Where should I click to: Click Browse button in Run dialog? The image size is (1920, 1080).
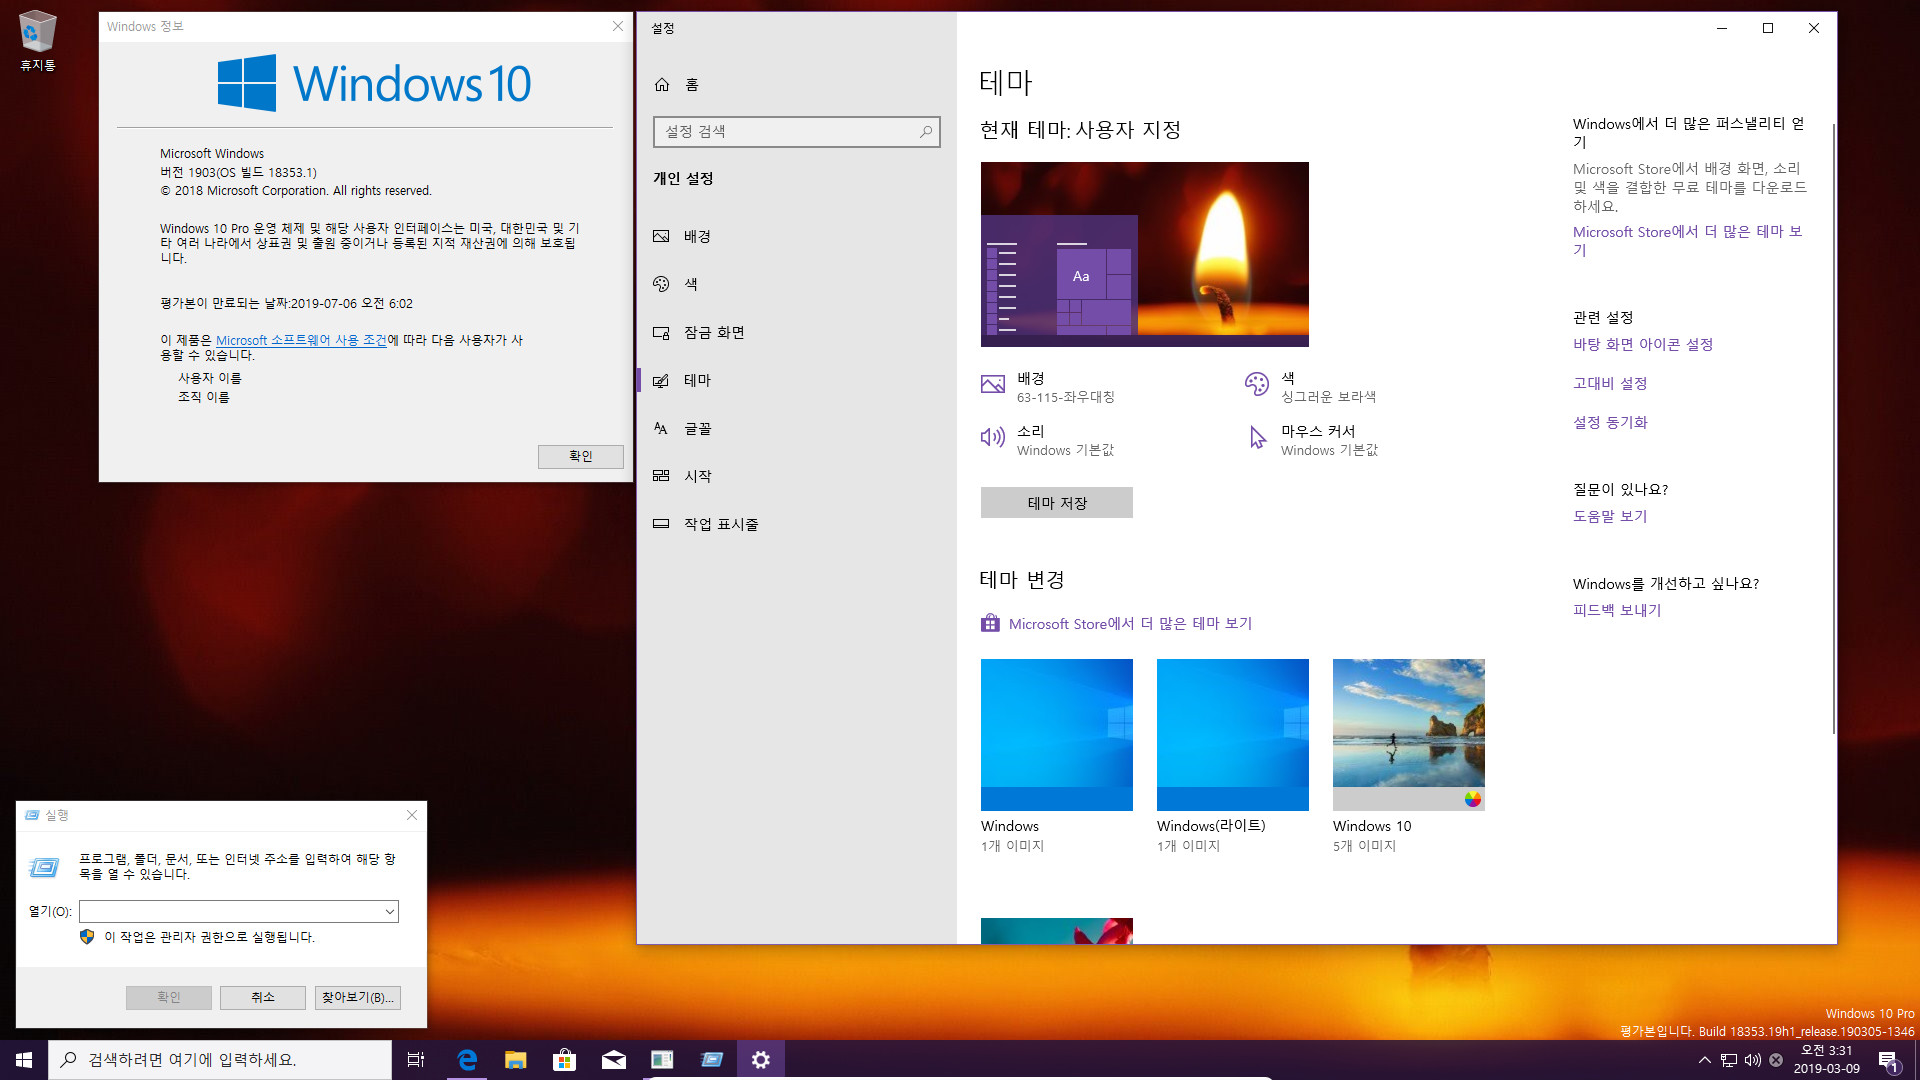358,998
